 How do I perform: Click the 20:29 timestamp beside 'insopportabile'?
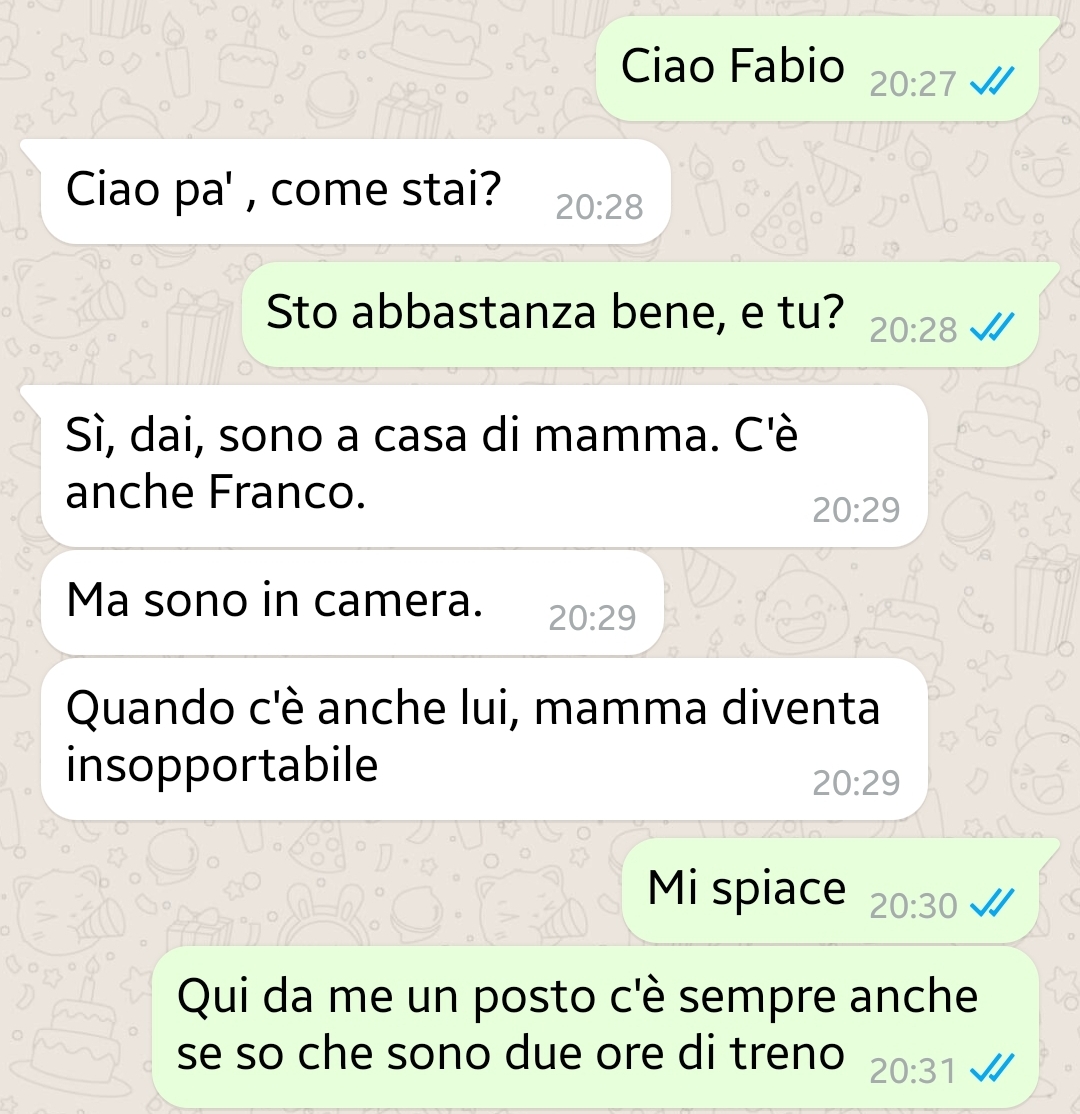pos(856,782)
